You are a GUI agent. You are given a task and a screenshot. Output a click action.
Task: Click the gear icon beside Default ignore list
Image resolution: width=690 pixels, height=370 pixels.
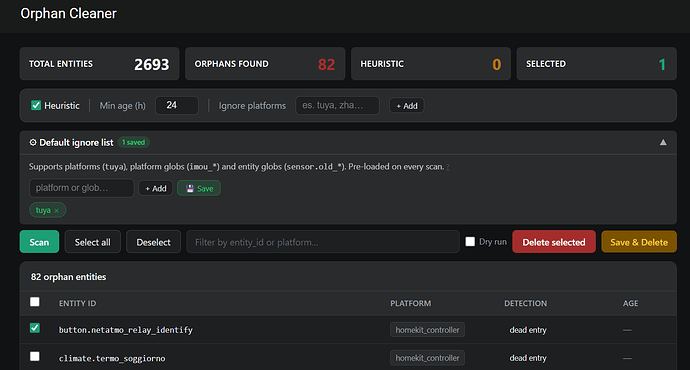33,143
